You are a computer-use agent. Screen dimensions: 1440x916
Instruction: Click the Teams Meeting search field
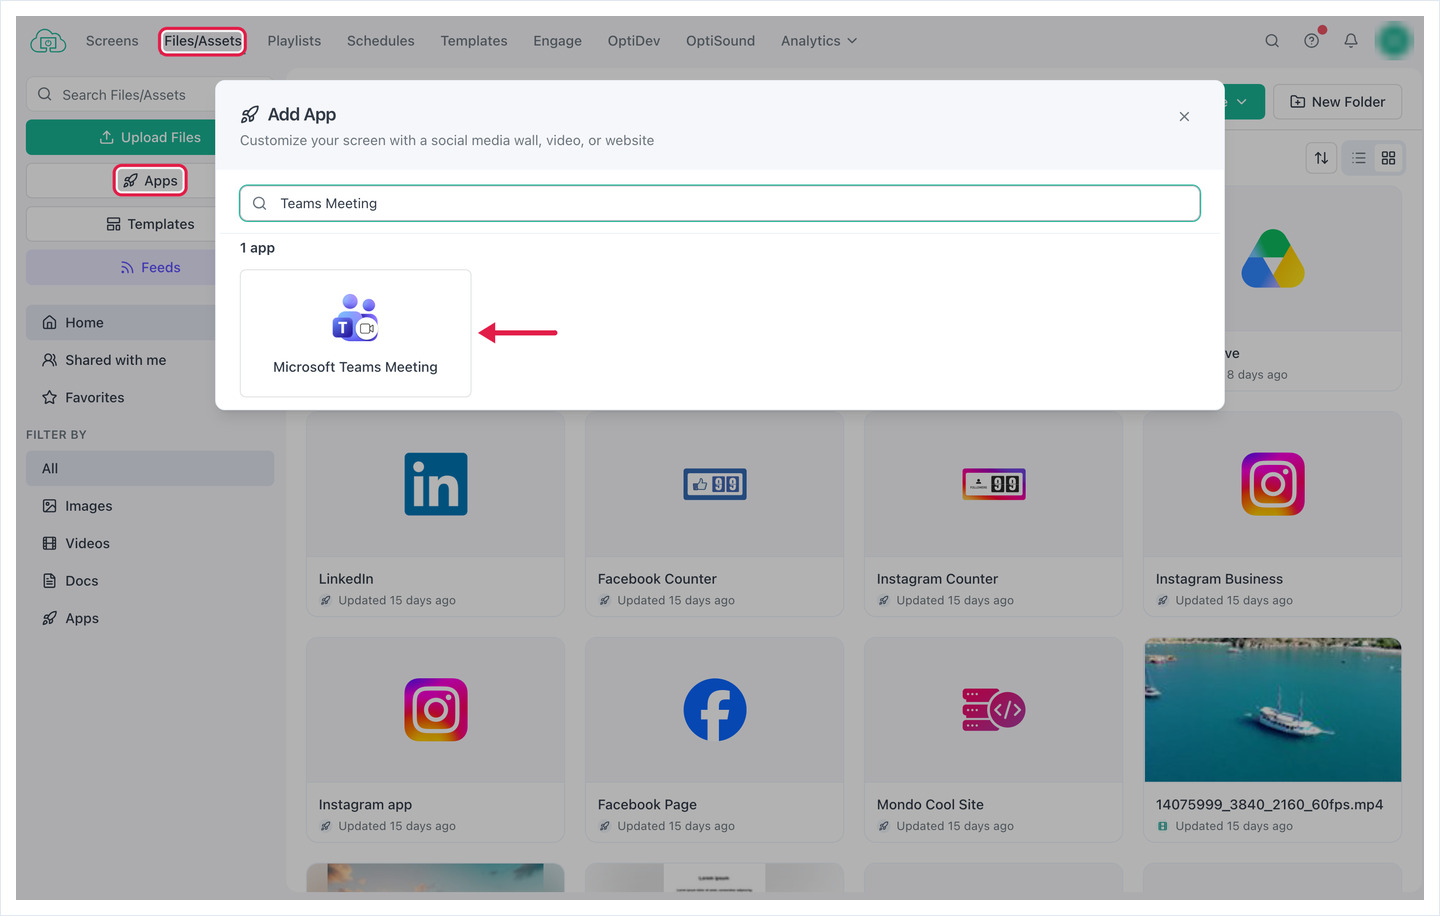point(720,203)
